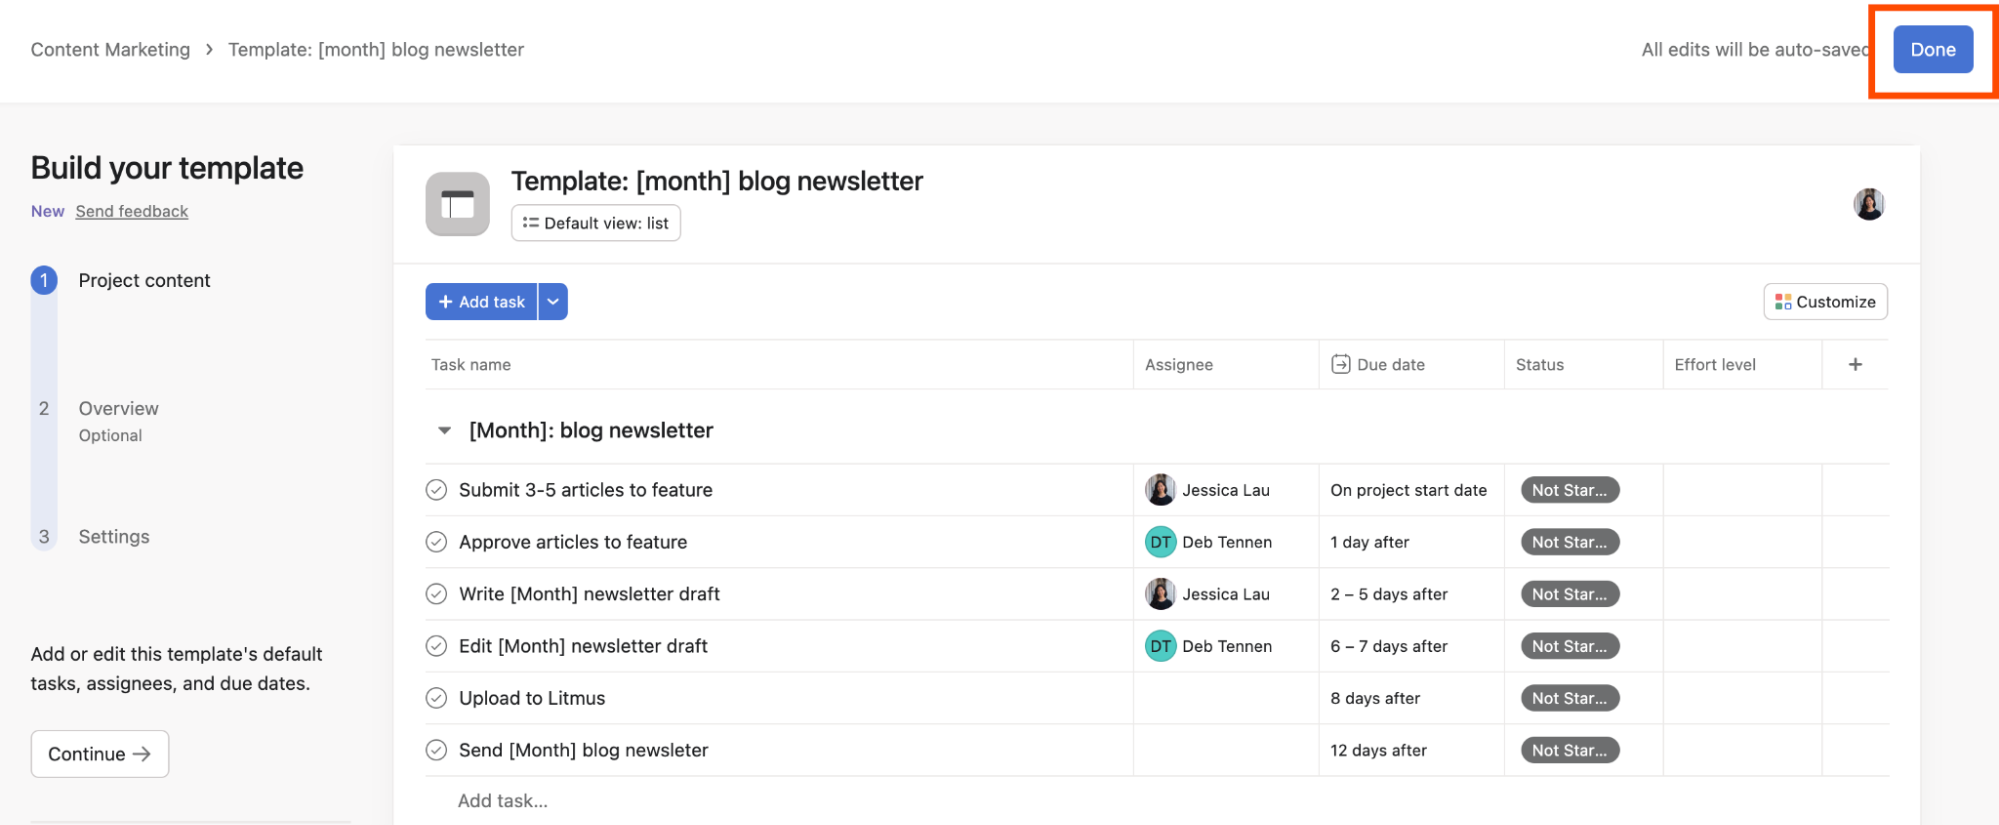
Task: Click the blue Done button
Action: coord(1932,49)
